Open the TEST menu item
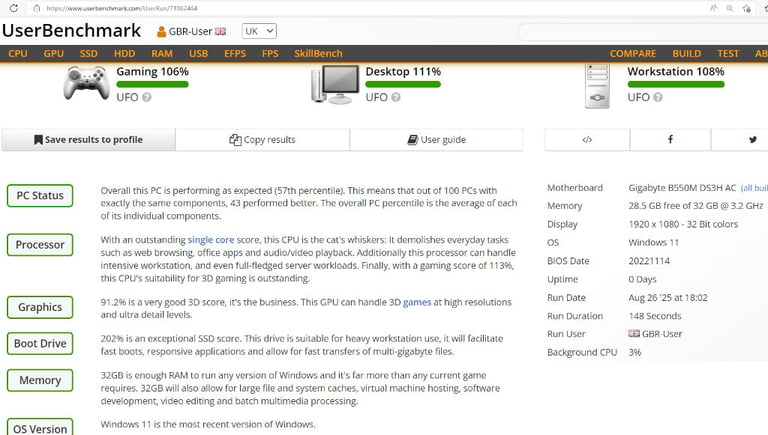This screenshot has width=768, height=435. 728,53
